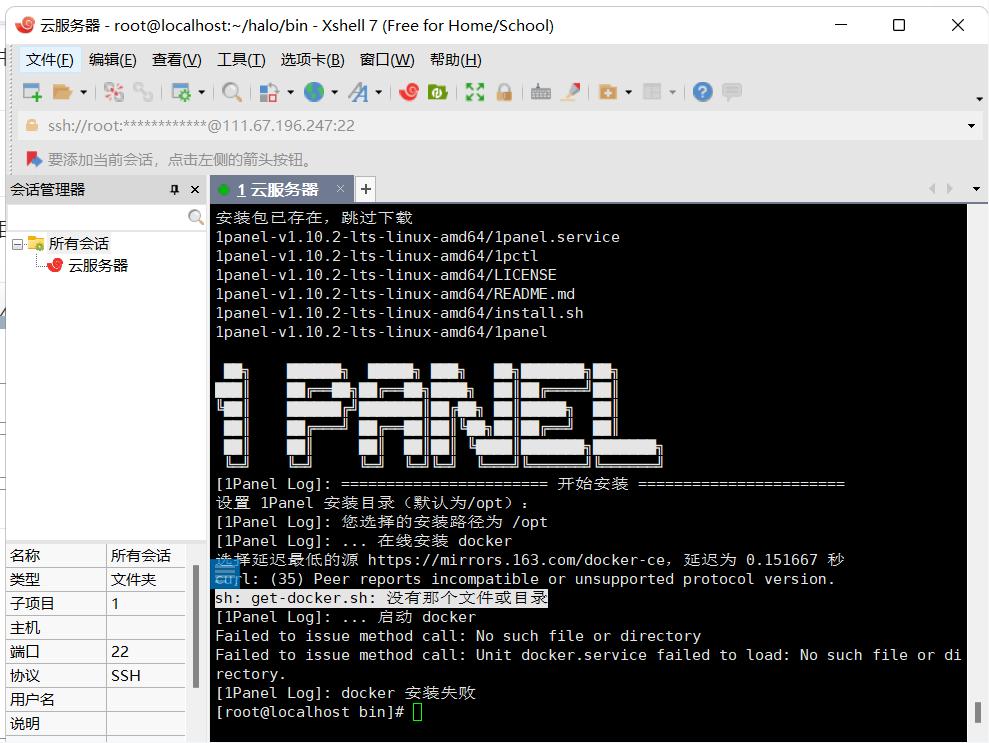Close the 1 云服务器 tab
989x743 pixels.
coord(341,189)
